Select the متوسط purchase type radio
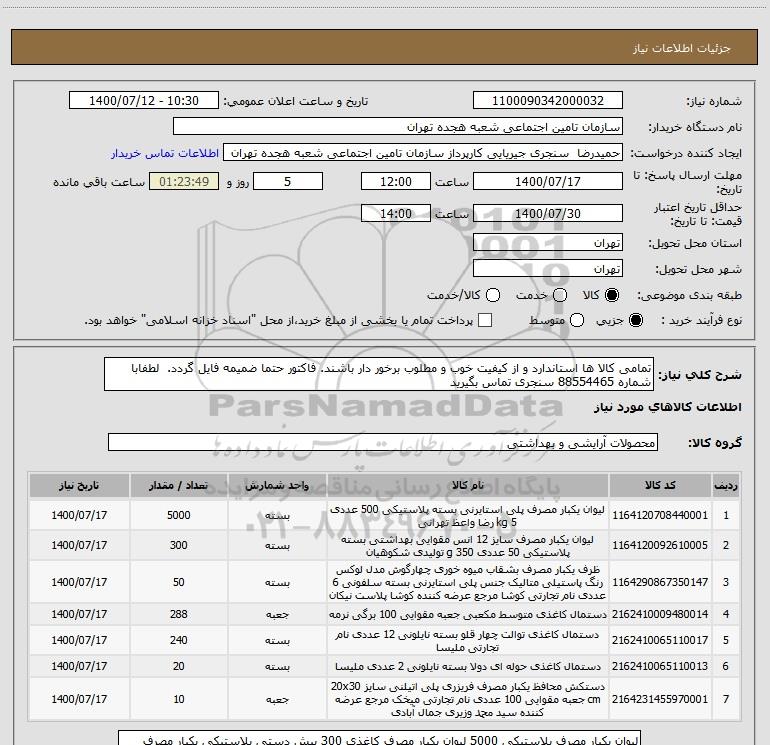Viewport: 770px width, 745px height. 577,320
